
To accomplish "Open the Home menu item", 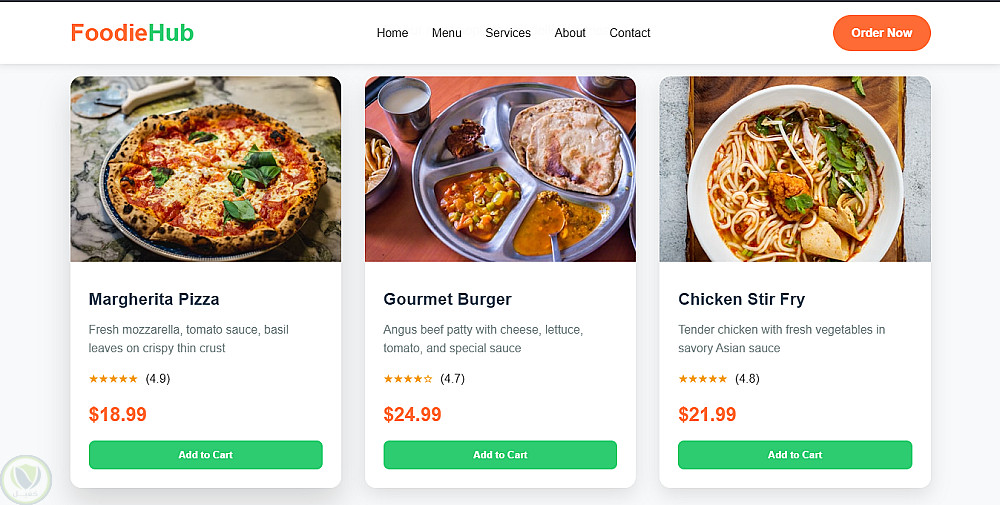I will click(392, 33).
